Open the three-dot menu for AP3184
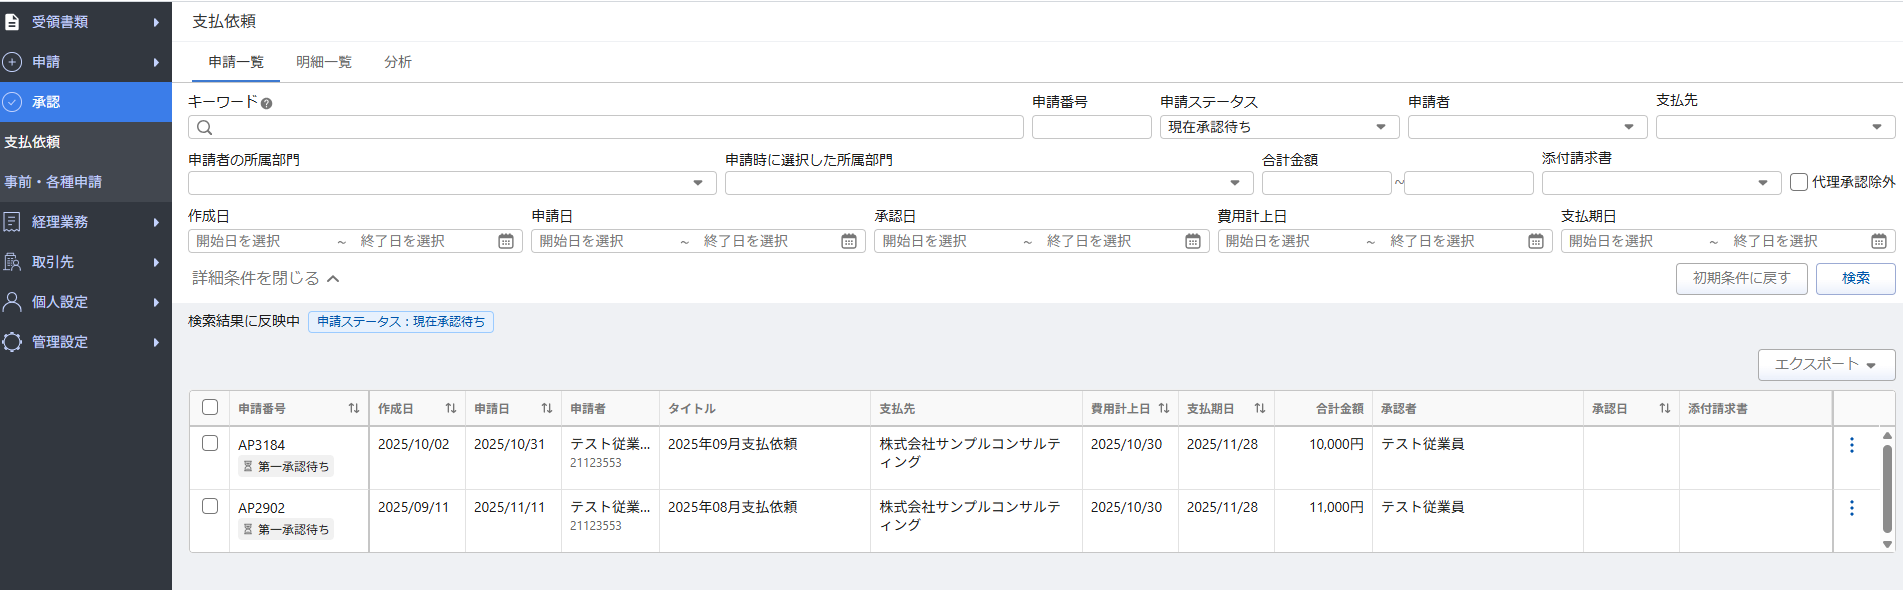The height and width of the screenshot is (590, 1903). [1851, 445]
